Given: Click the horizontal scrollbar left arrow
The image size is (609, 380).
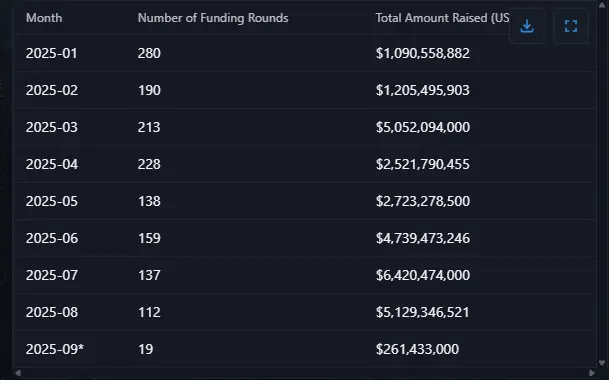Looking at the screenshot, I should click(x=18, y=373).
